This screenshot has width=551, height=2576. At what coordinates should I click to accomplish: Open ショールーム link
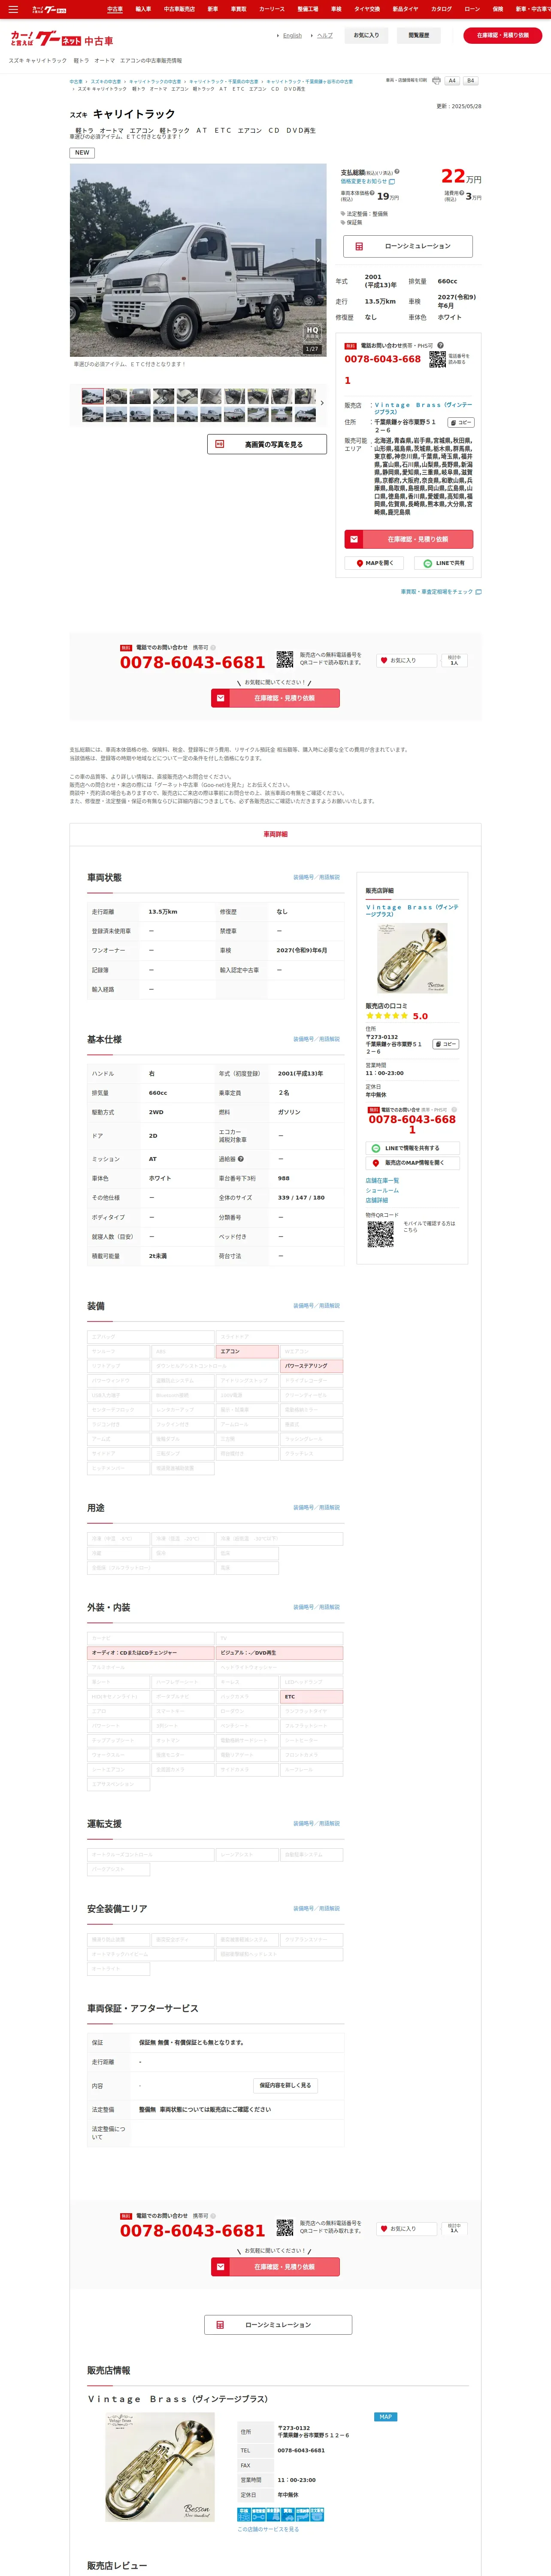click(x=382, y=1190)
